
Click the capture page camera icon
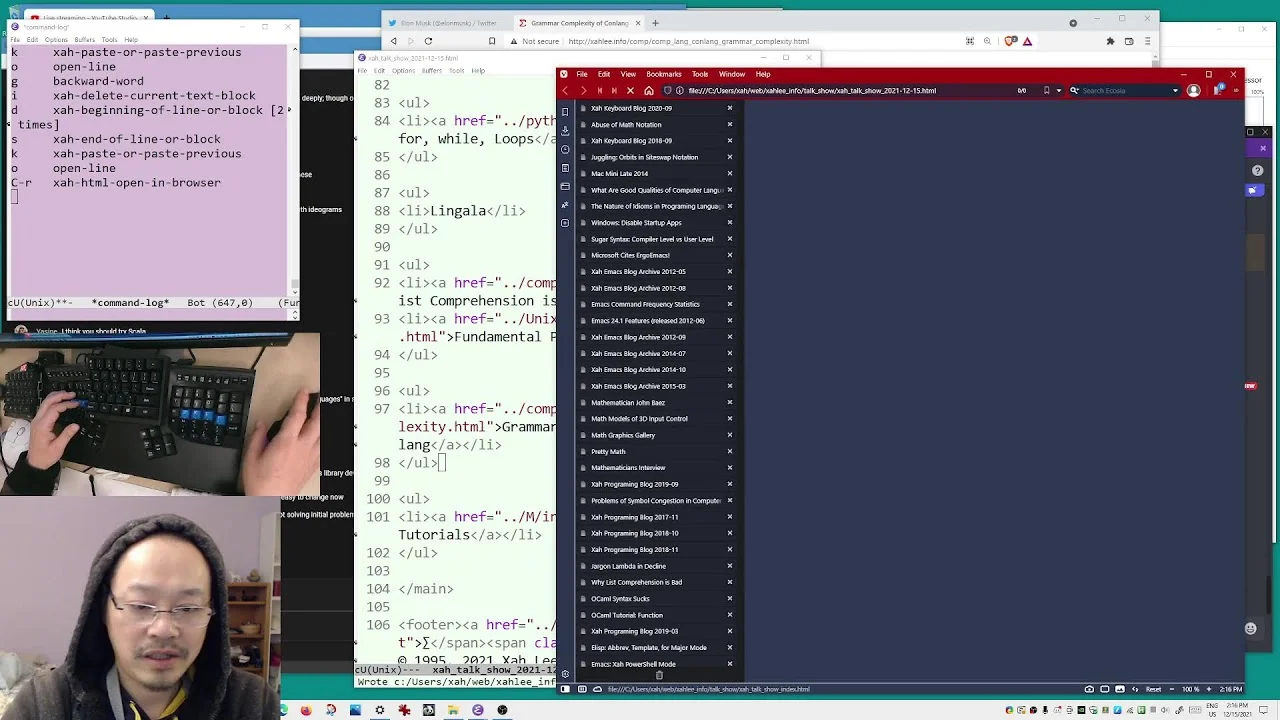coord(1089,689)
